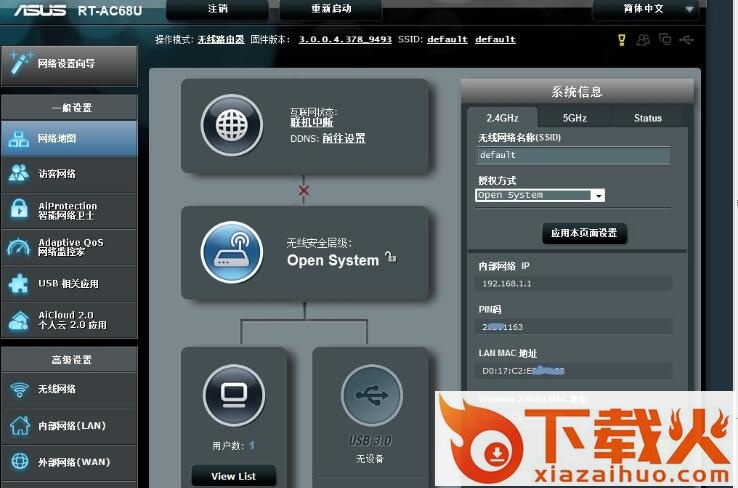Click the 应用本页面设置 apply button
Screen dimensions: 738x488
click(x=584, y=233)
